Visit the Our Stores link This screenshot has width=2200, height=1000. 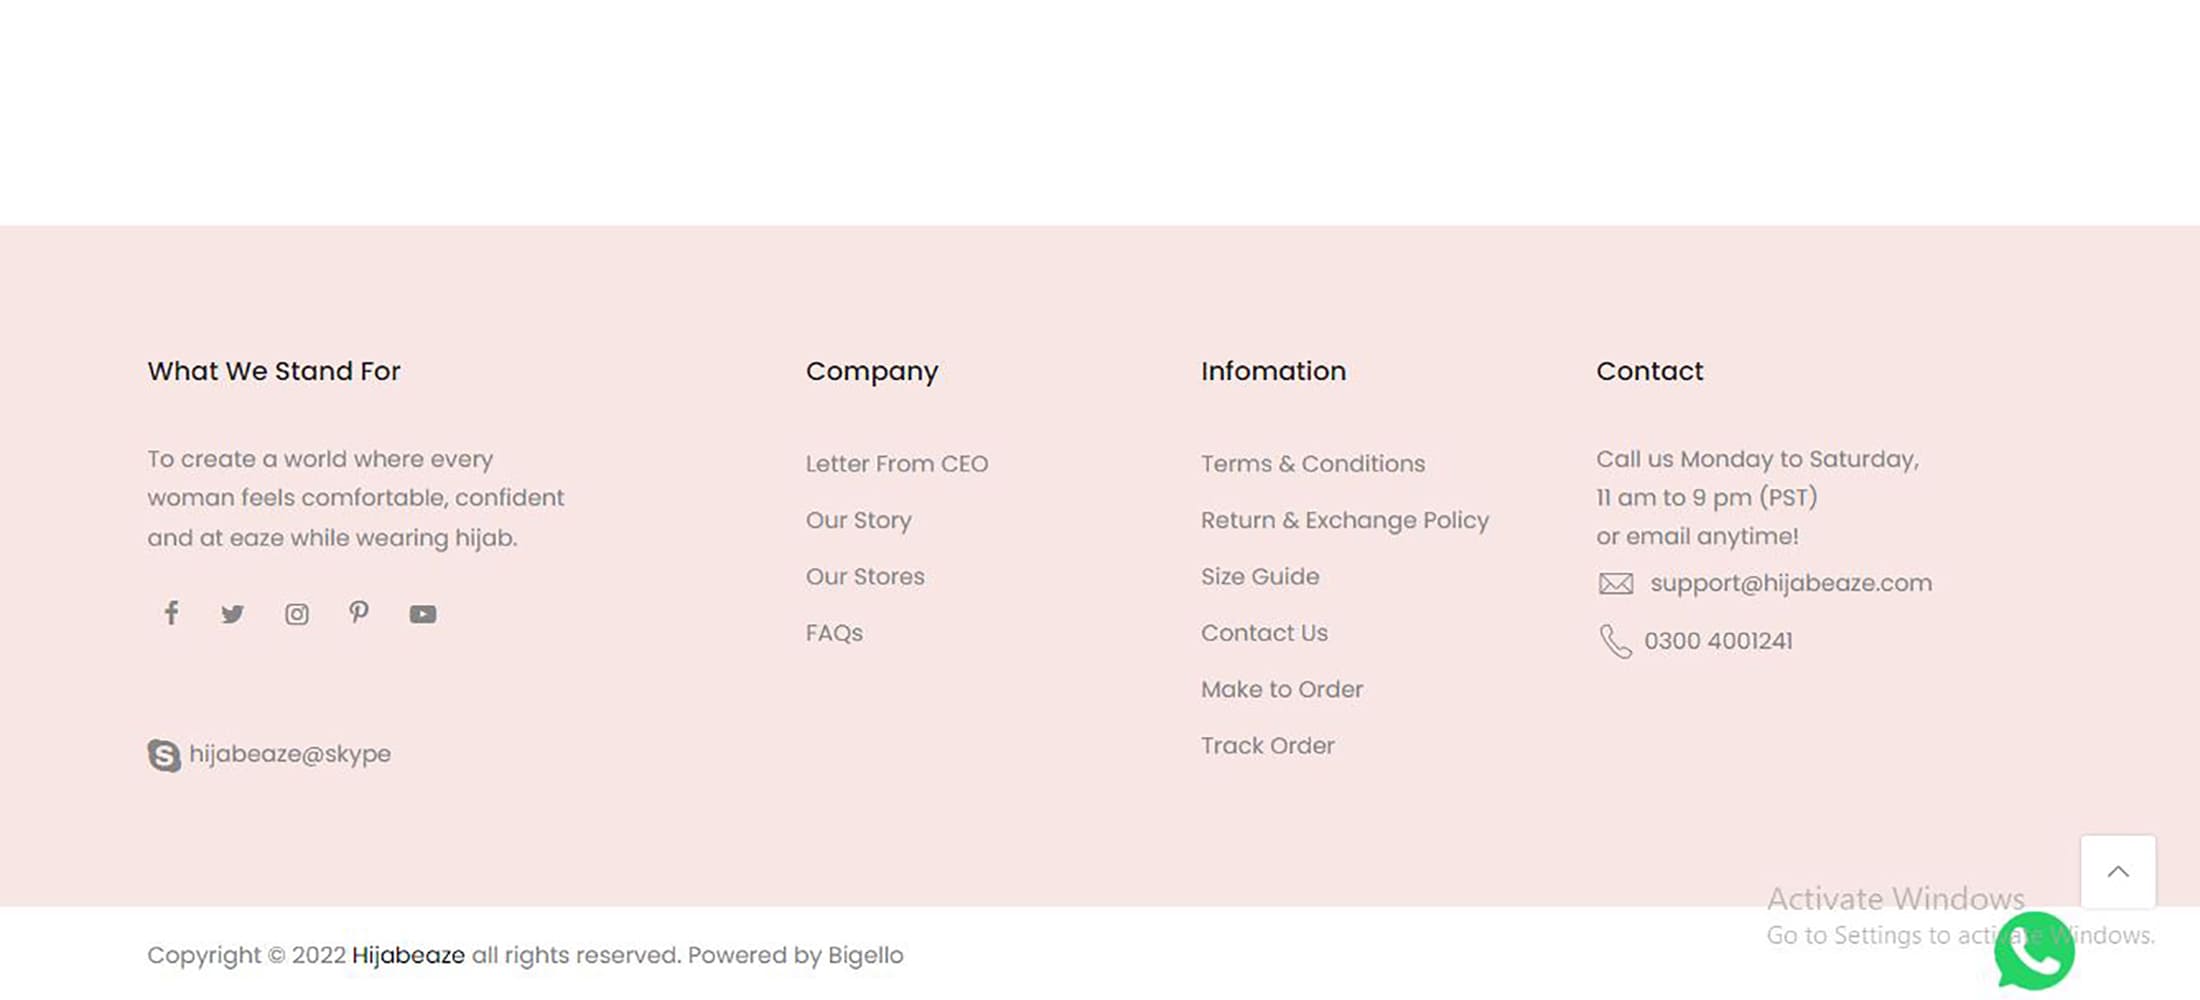865,577
